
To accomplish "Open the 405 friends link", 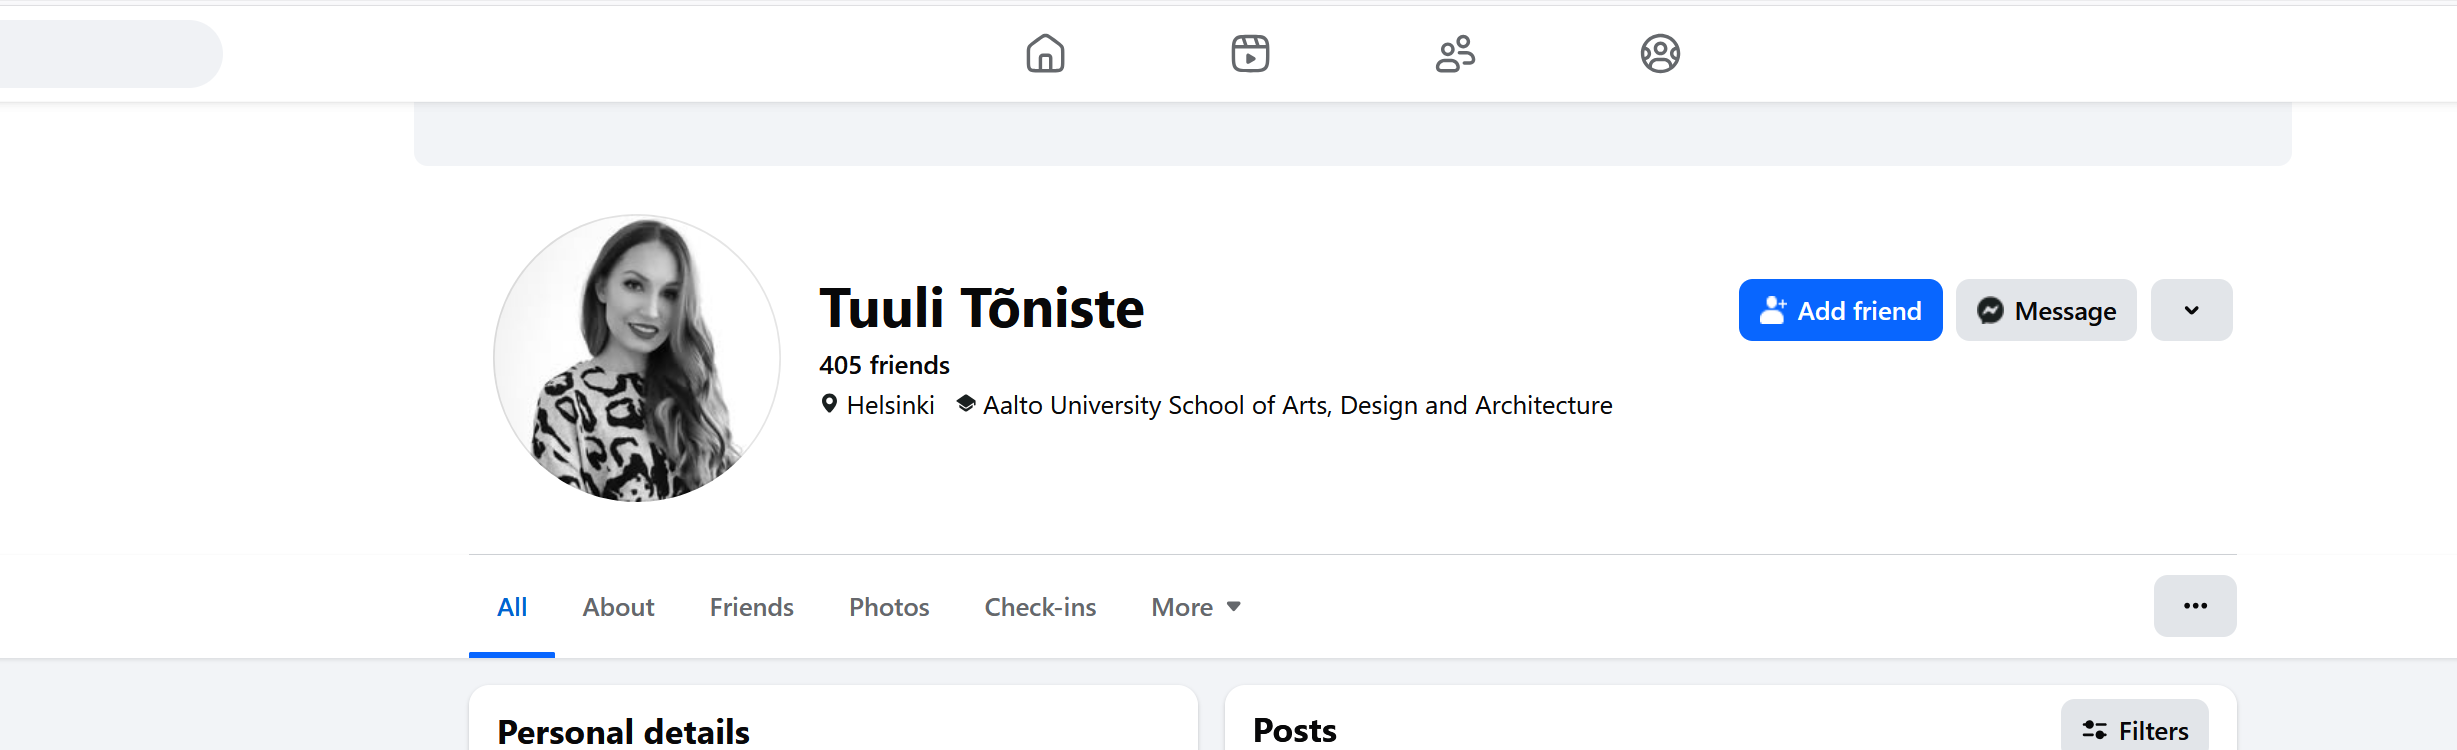I will coord(884,365).
